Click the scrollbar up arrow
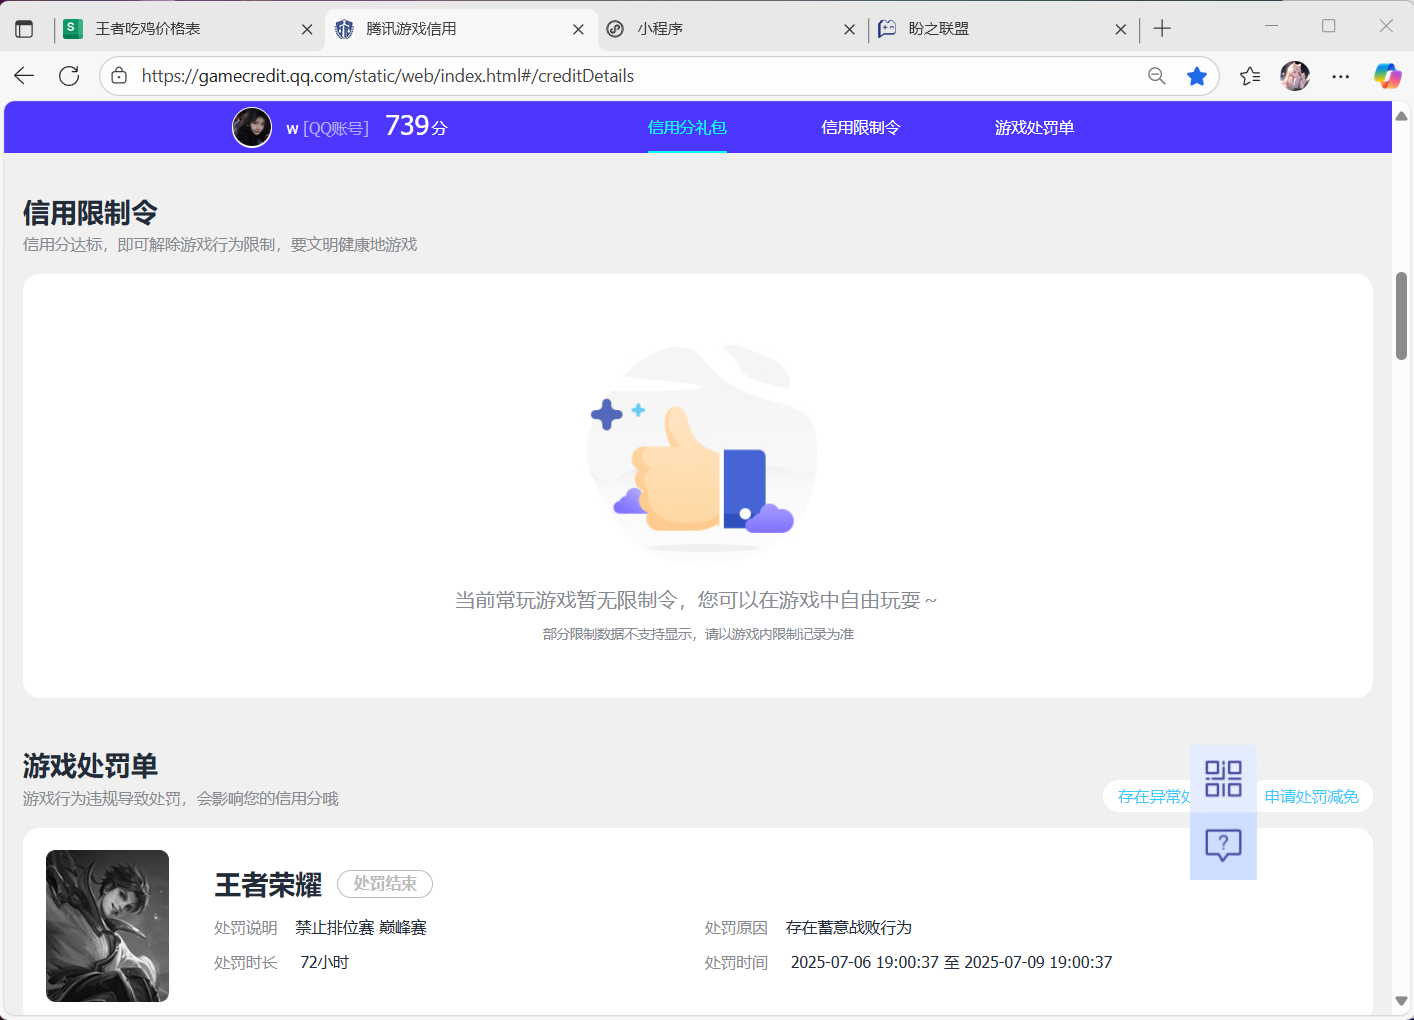Screen dimensions: 1414x1020 [1401, 116]
